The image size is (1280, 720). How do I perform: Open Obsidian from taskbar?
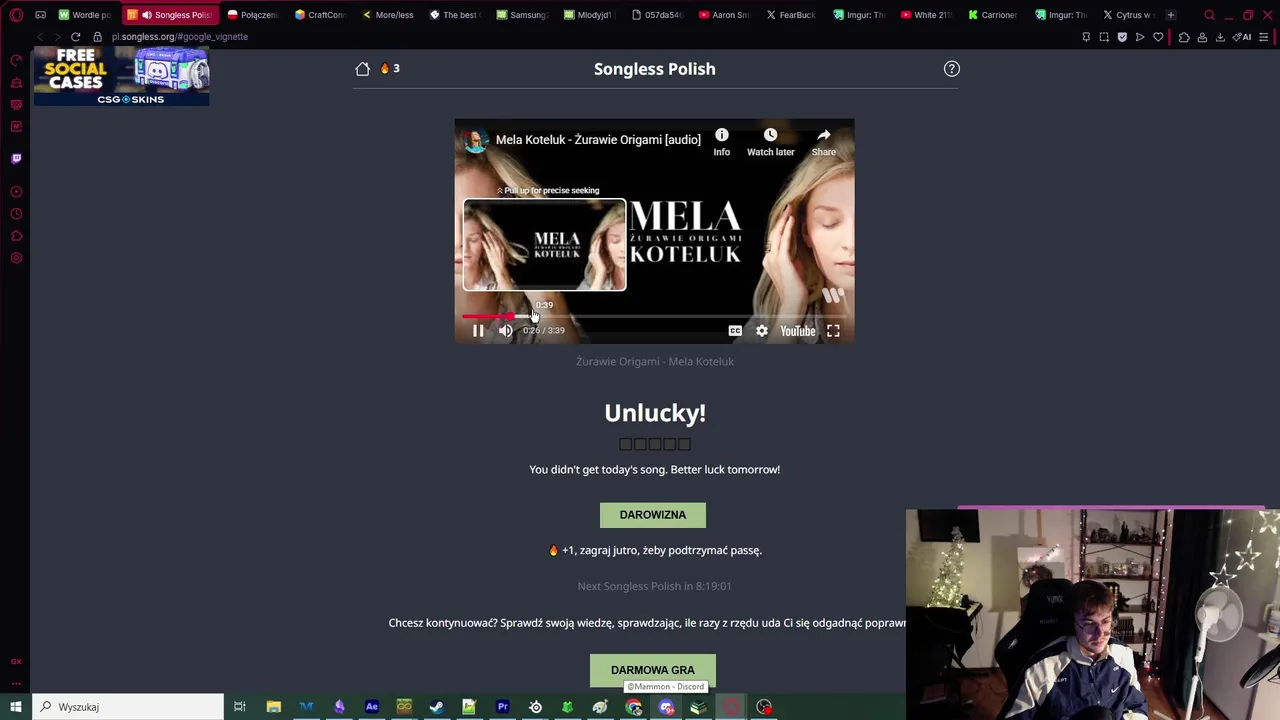pos(339,707)
